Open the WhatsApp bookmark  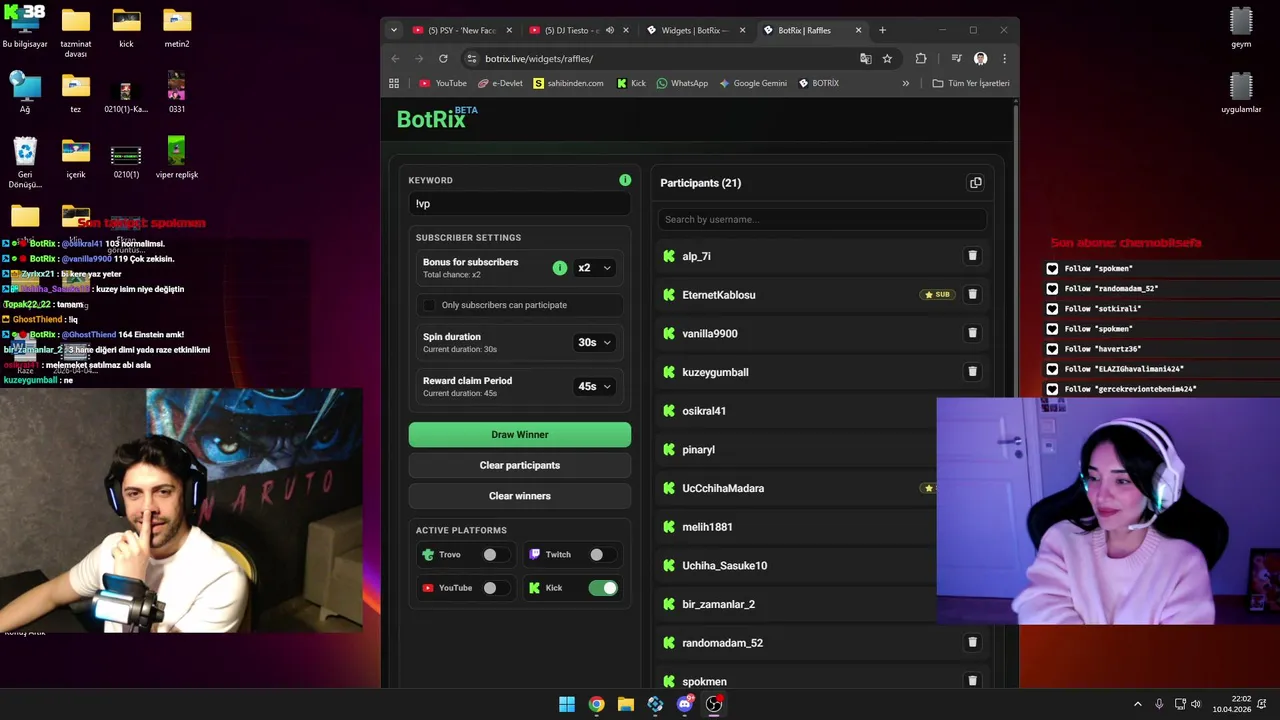[x=682, y=83]
